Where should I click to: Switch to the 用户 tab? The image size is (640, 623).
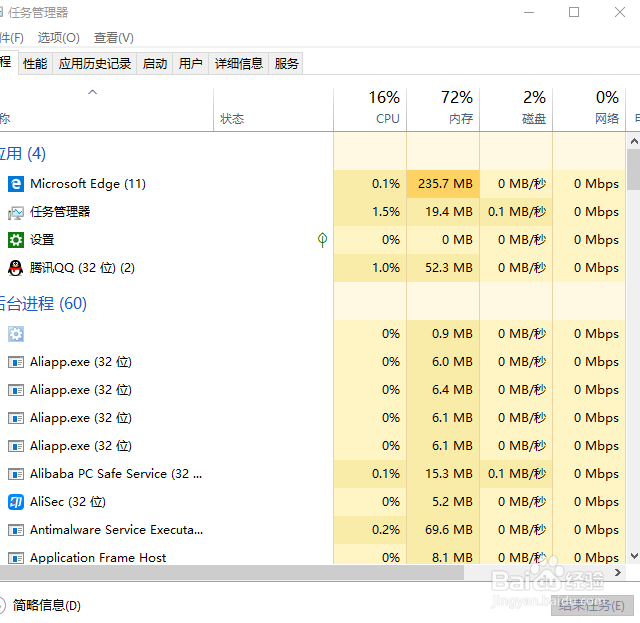point(191,64)
